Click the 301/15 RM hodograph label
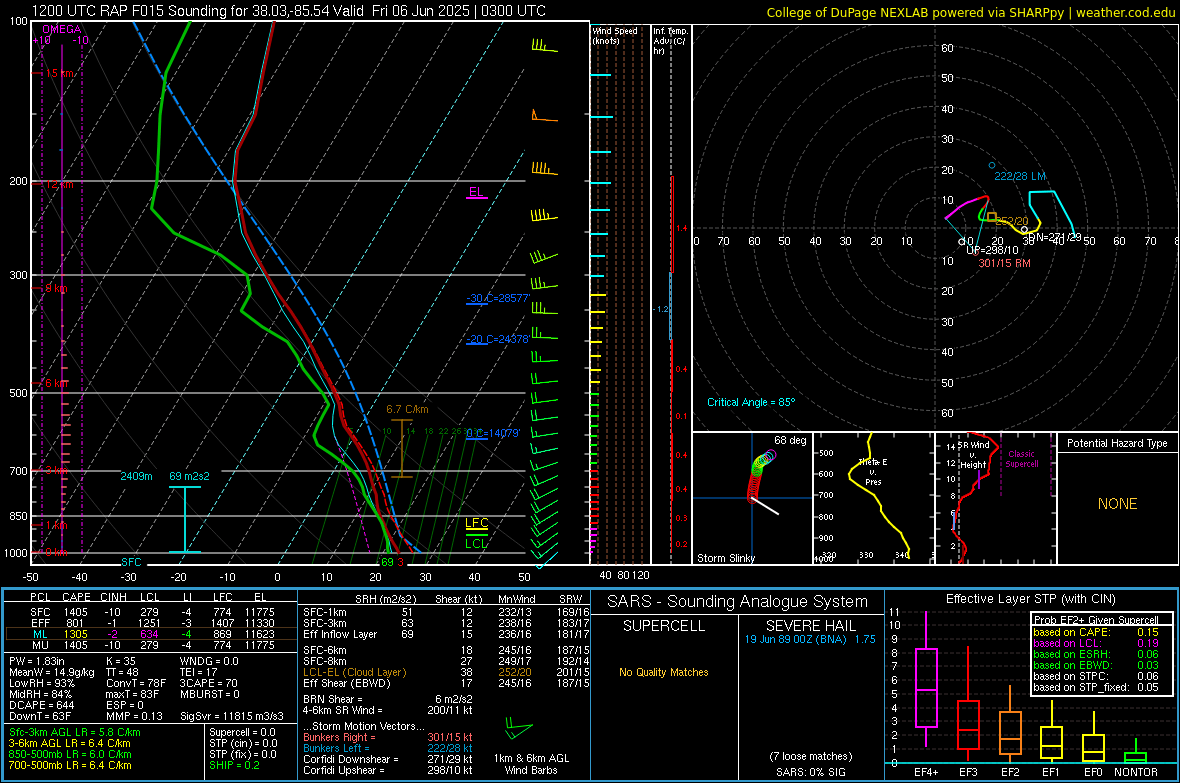The width and height of the screenshot is (1180, 783). (x=1004, y=264)
